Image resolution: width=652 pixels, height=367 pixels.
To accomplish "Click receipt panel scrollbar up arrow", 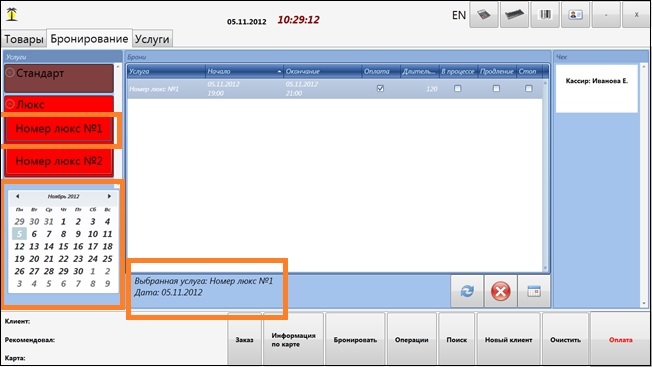I will pos(644,66).
